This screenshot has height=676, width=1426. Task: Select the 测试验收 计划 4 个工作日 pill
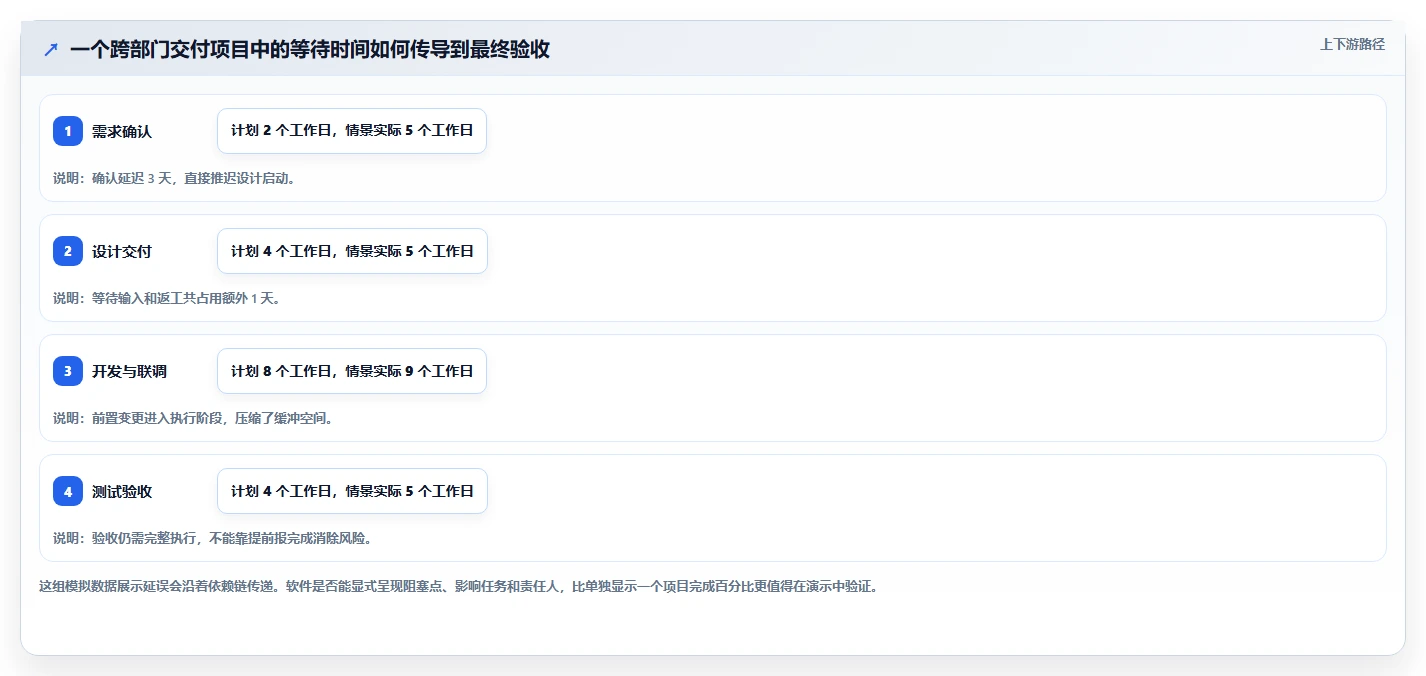click(x=352, y=491)
